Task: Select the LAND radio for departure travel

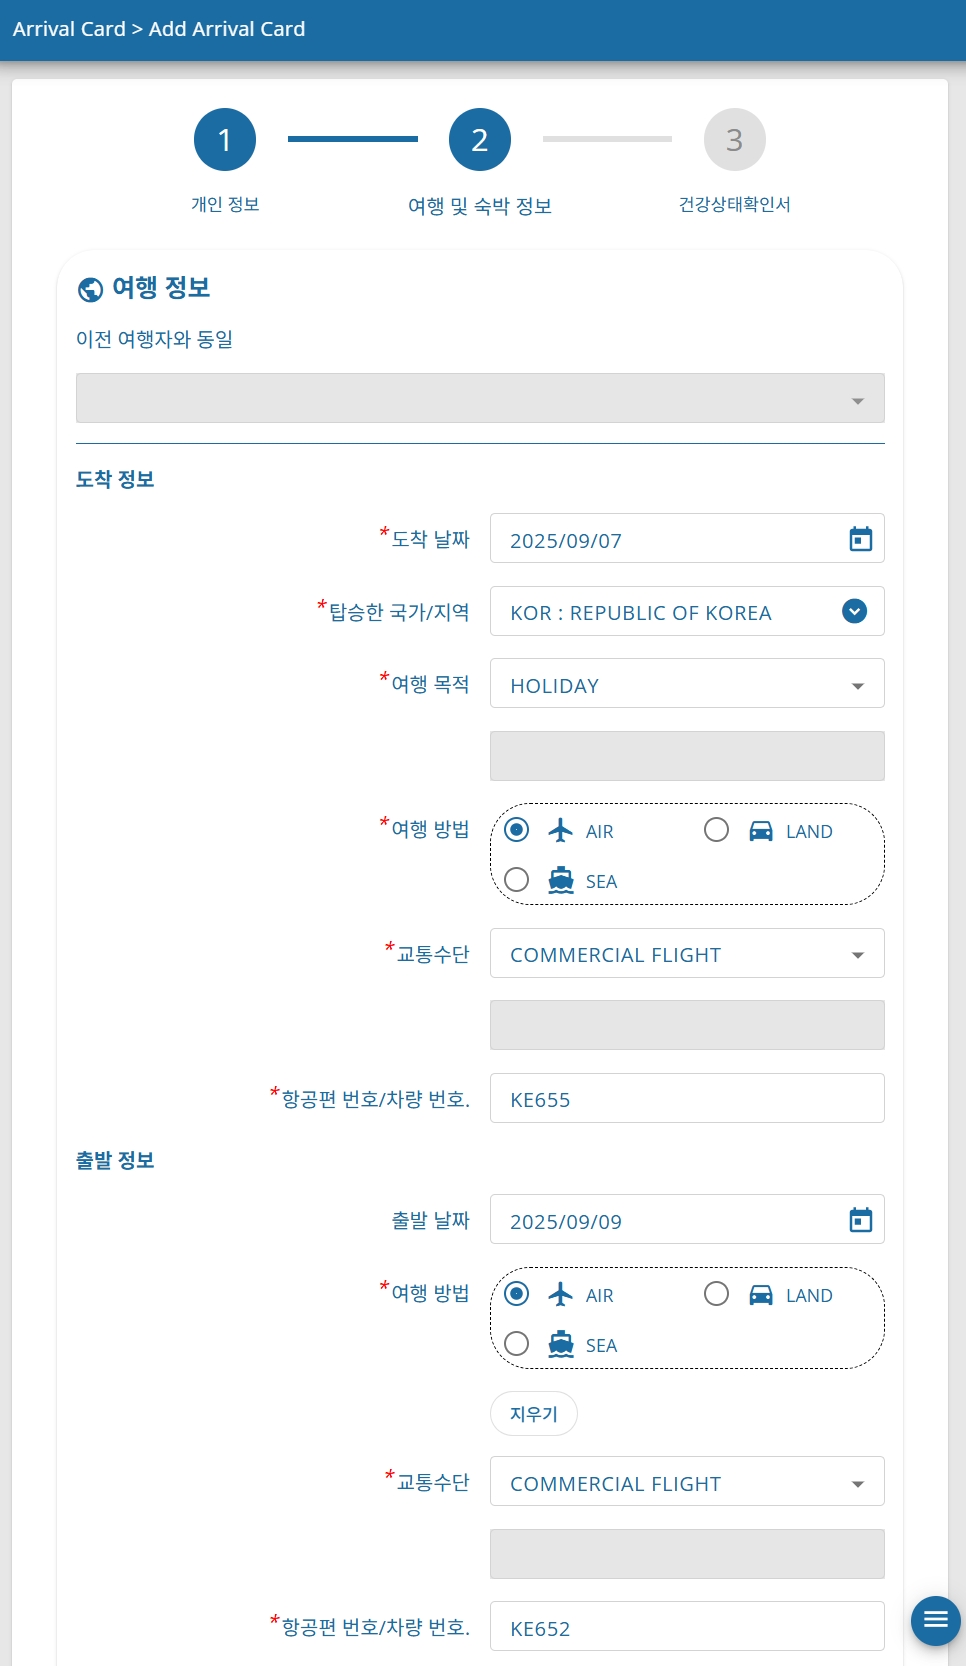Action: click(x=716, y=1294)
